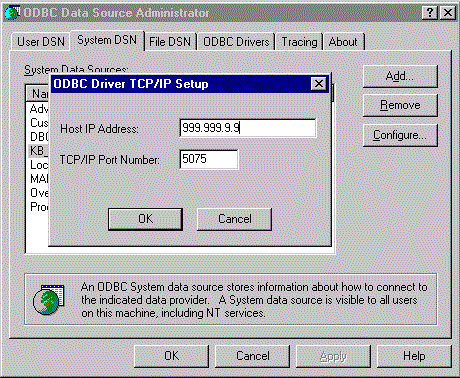The image size is (460, 378).
Task: Focus the TCP/IP Port Number field
Action: [209, 159]
